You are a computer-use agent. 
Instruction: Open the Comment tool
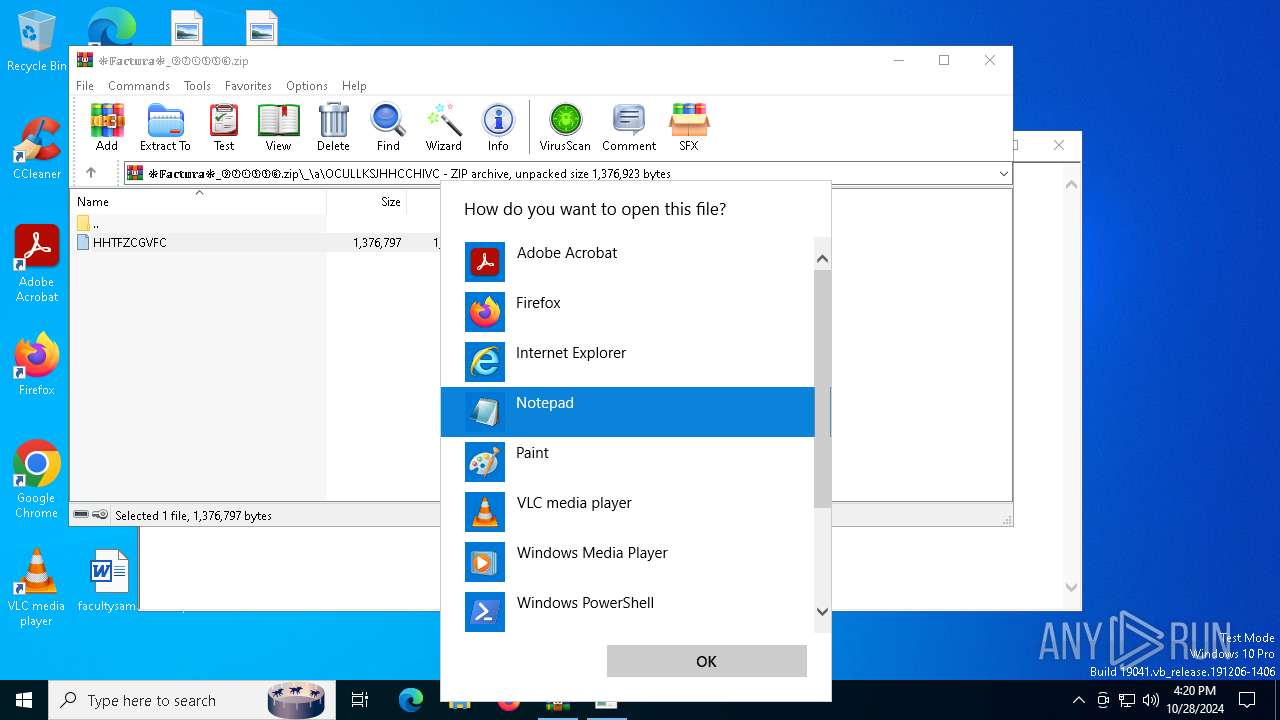pyautogui.click(x=629, y=127)
